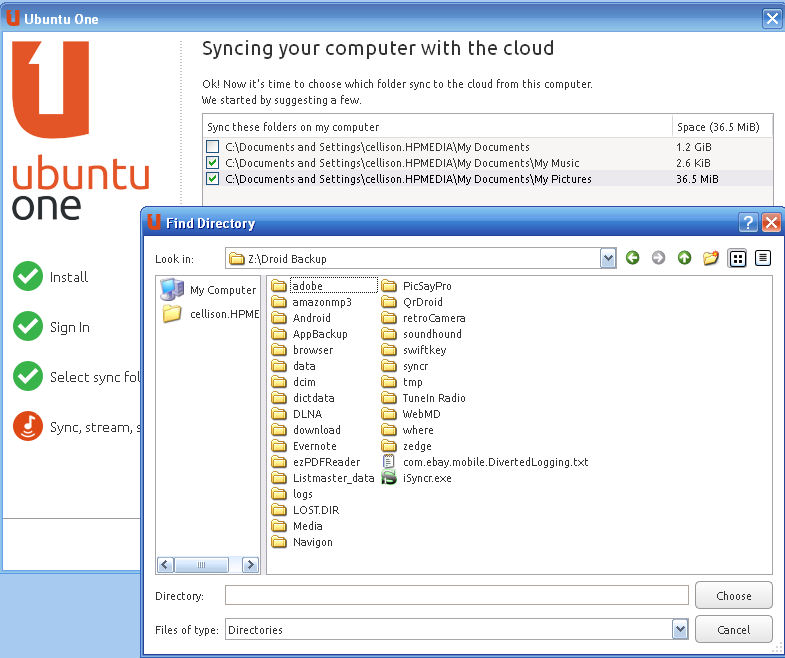The image size is (785, 658).
Task: Switch to list view mode
Action: coord(737,258)
